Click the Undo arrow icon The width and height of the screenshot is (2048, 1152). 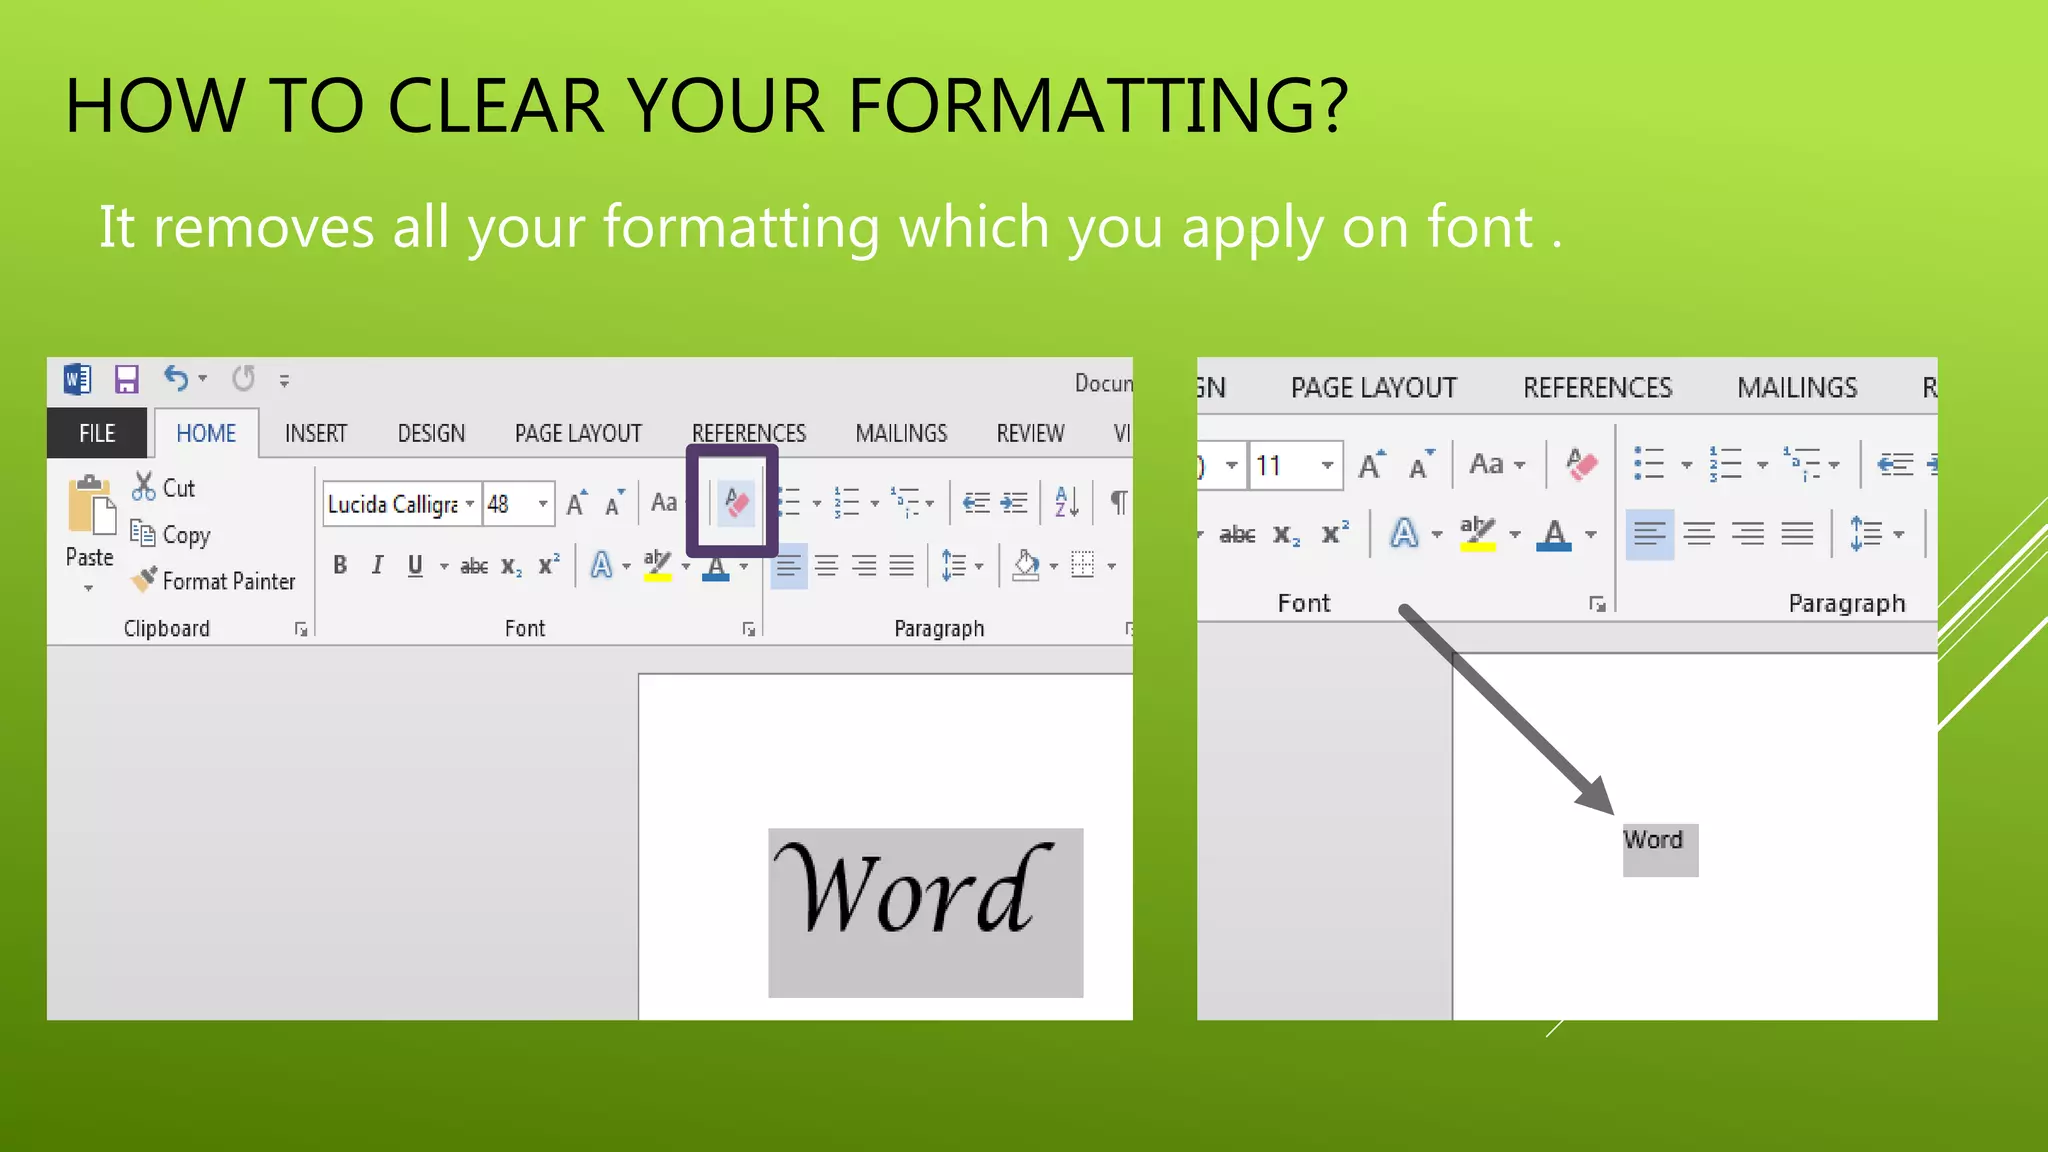coord(176,379)
